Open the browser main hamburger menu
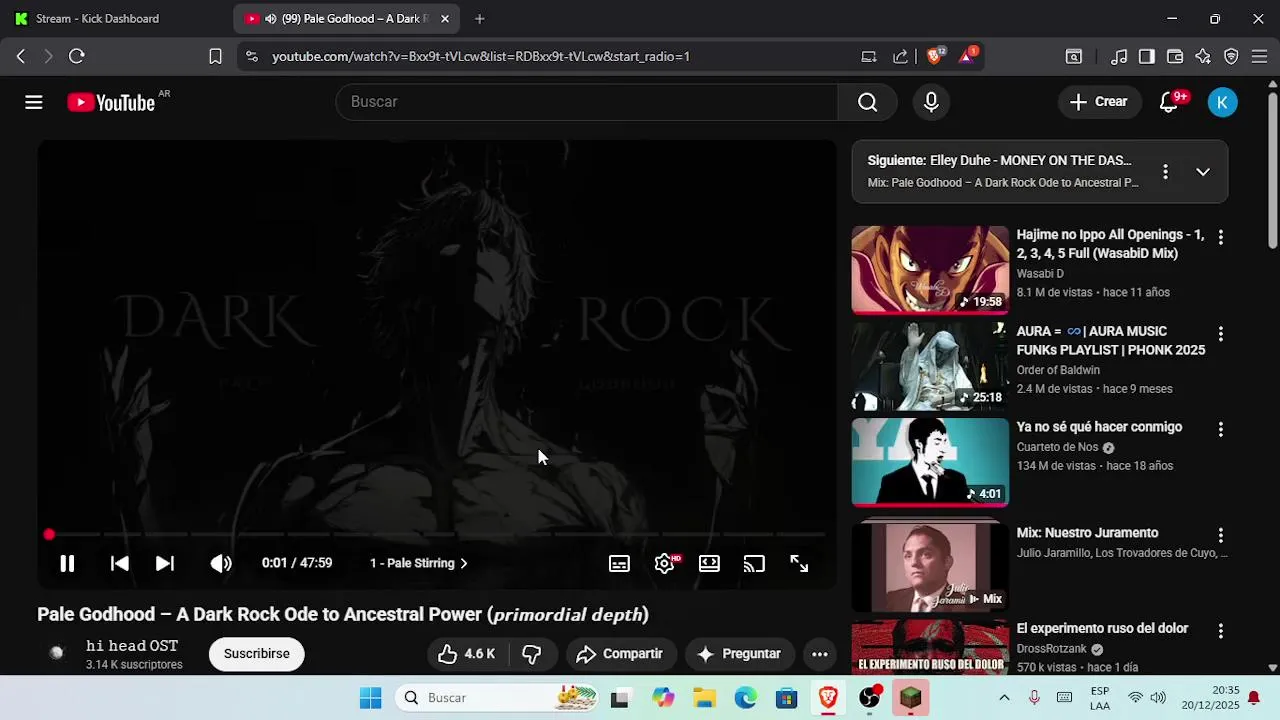 [1259, 57]
